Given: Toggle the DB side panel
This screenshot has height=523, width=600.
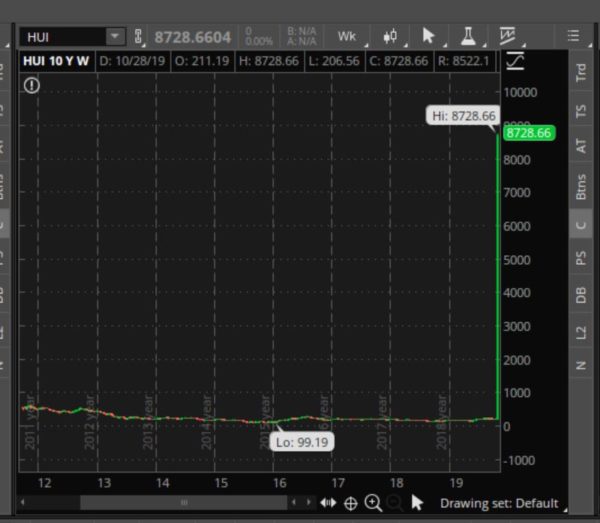Looking at the screenshot, I should 581,295.
